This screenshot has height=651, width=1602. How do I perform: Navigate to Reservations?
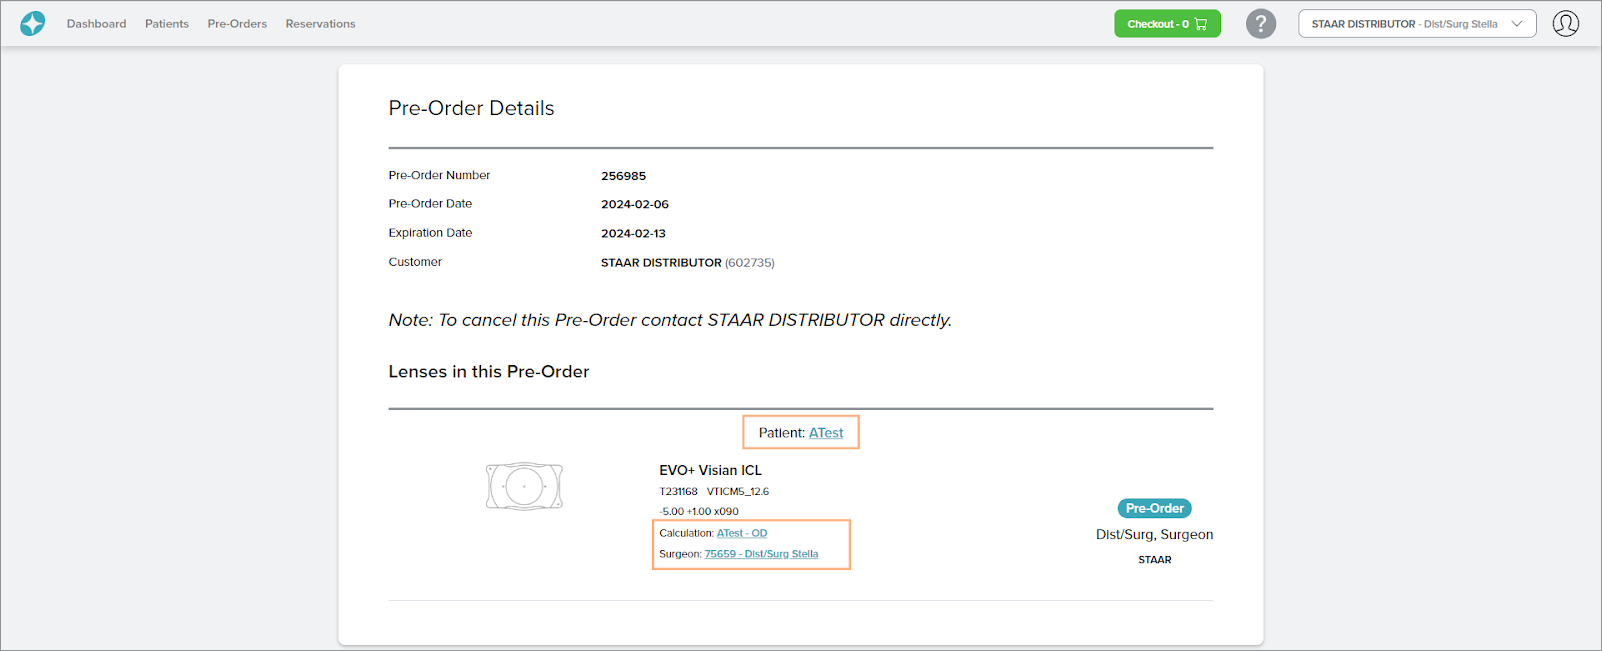(320, 24)
